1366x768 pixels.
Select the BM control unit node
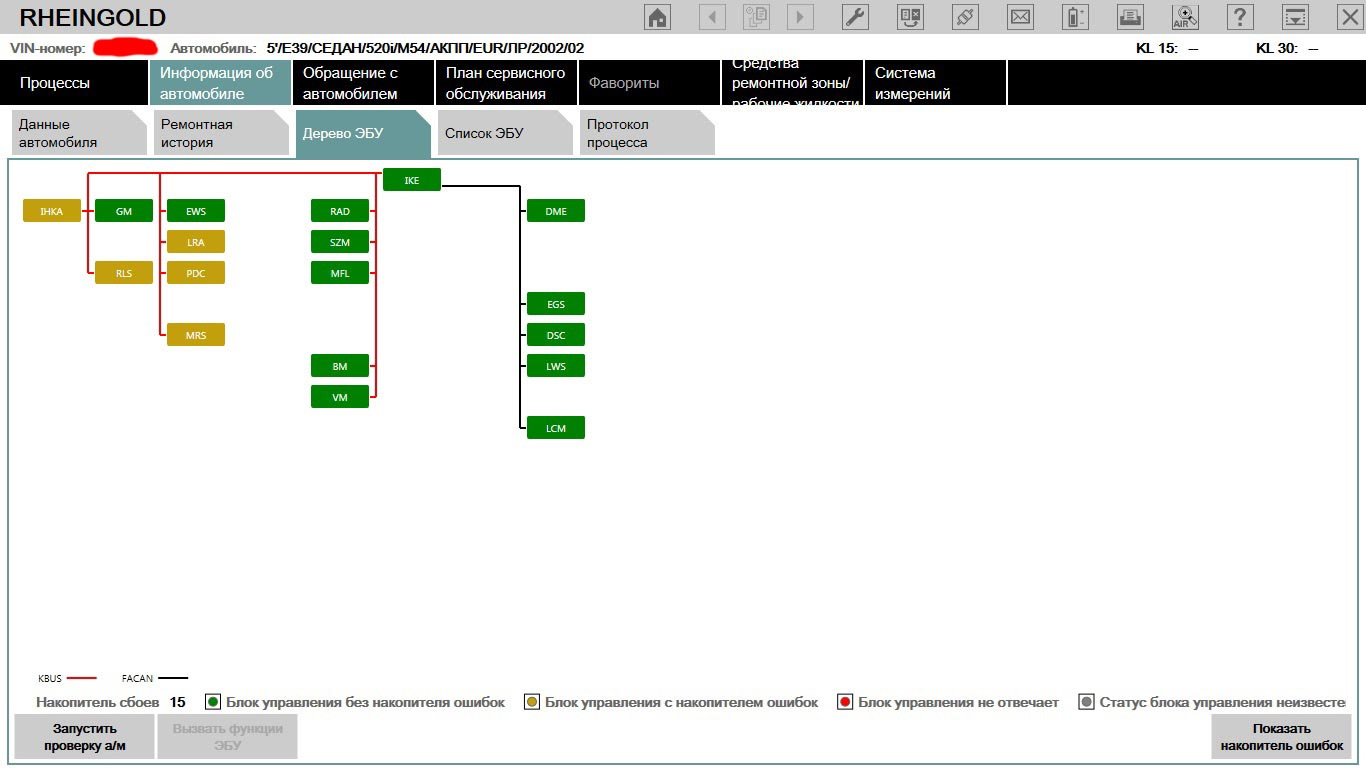click(x=340, y=366)
